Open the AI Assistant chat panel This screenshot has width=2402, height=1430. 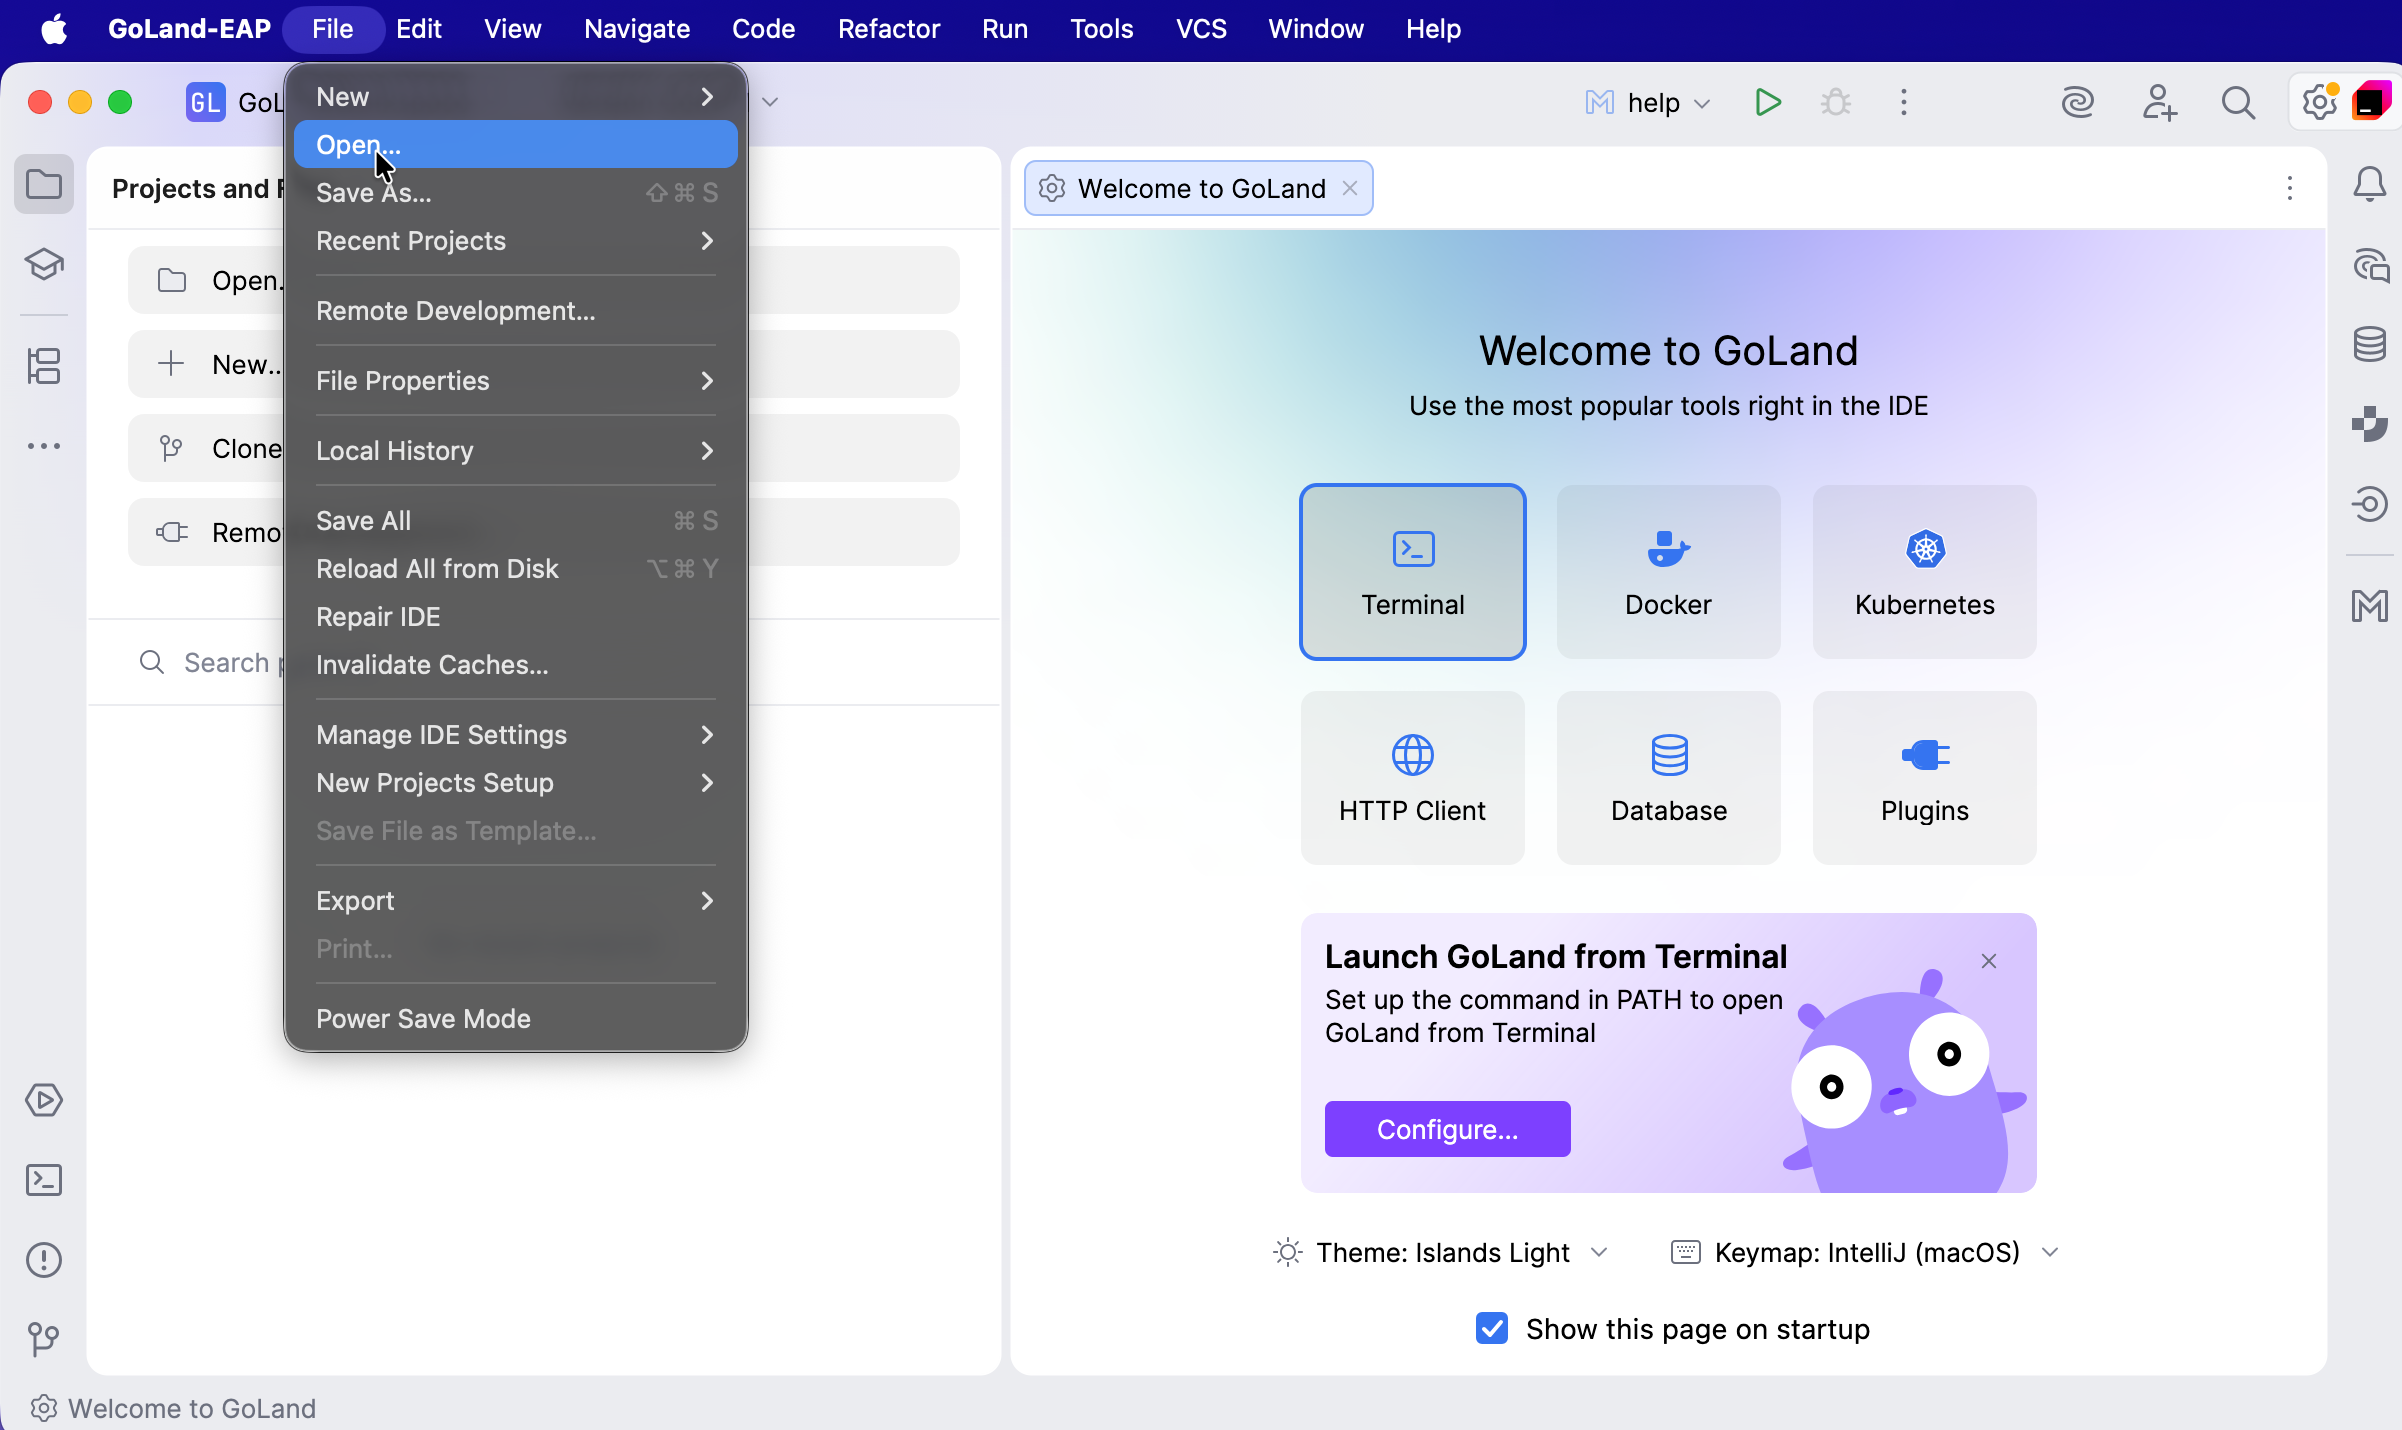(x=2369, y=265)
